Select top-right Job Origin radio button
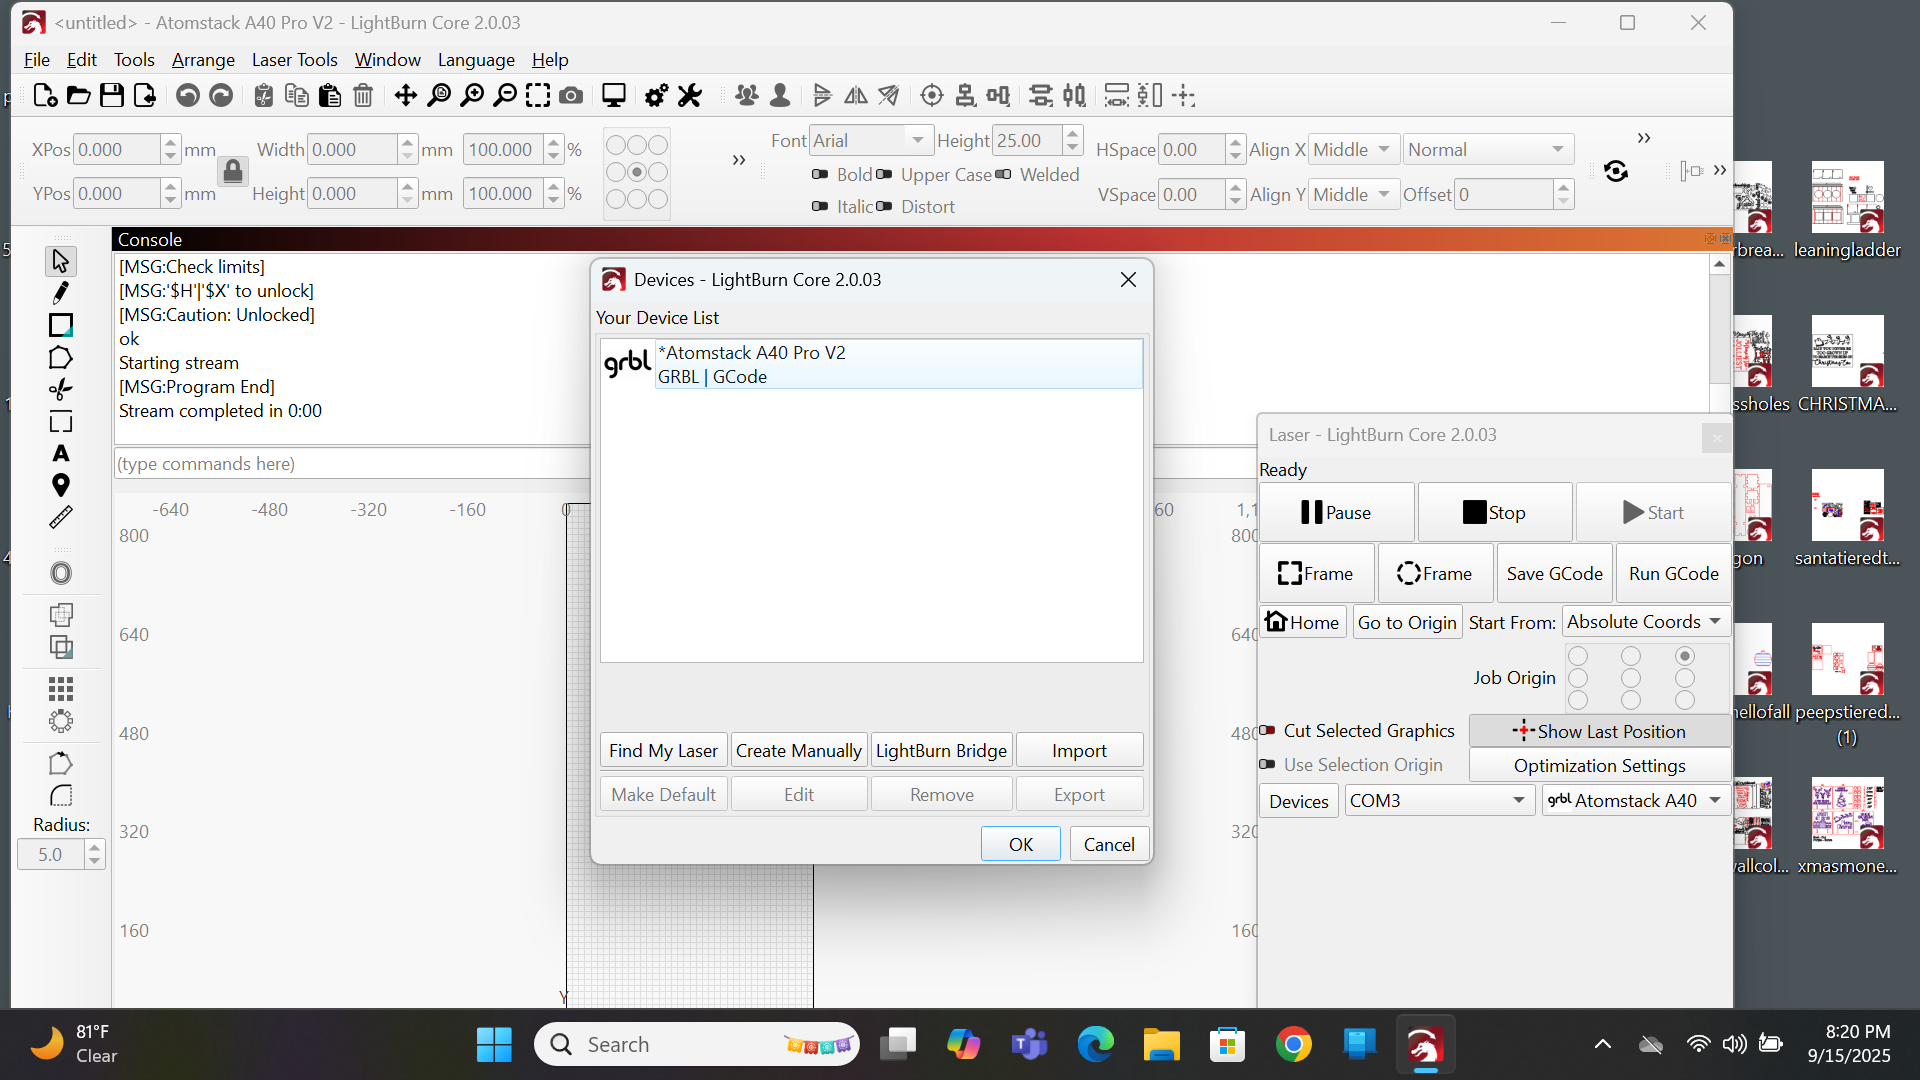Viewport: 1920px width, 1080px height. pos(1685,656)
